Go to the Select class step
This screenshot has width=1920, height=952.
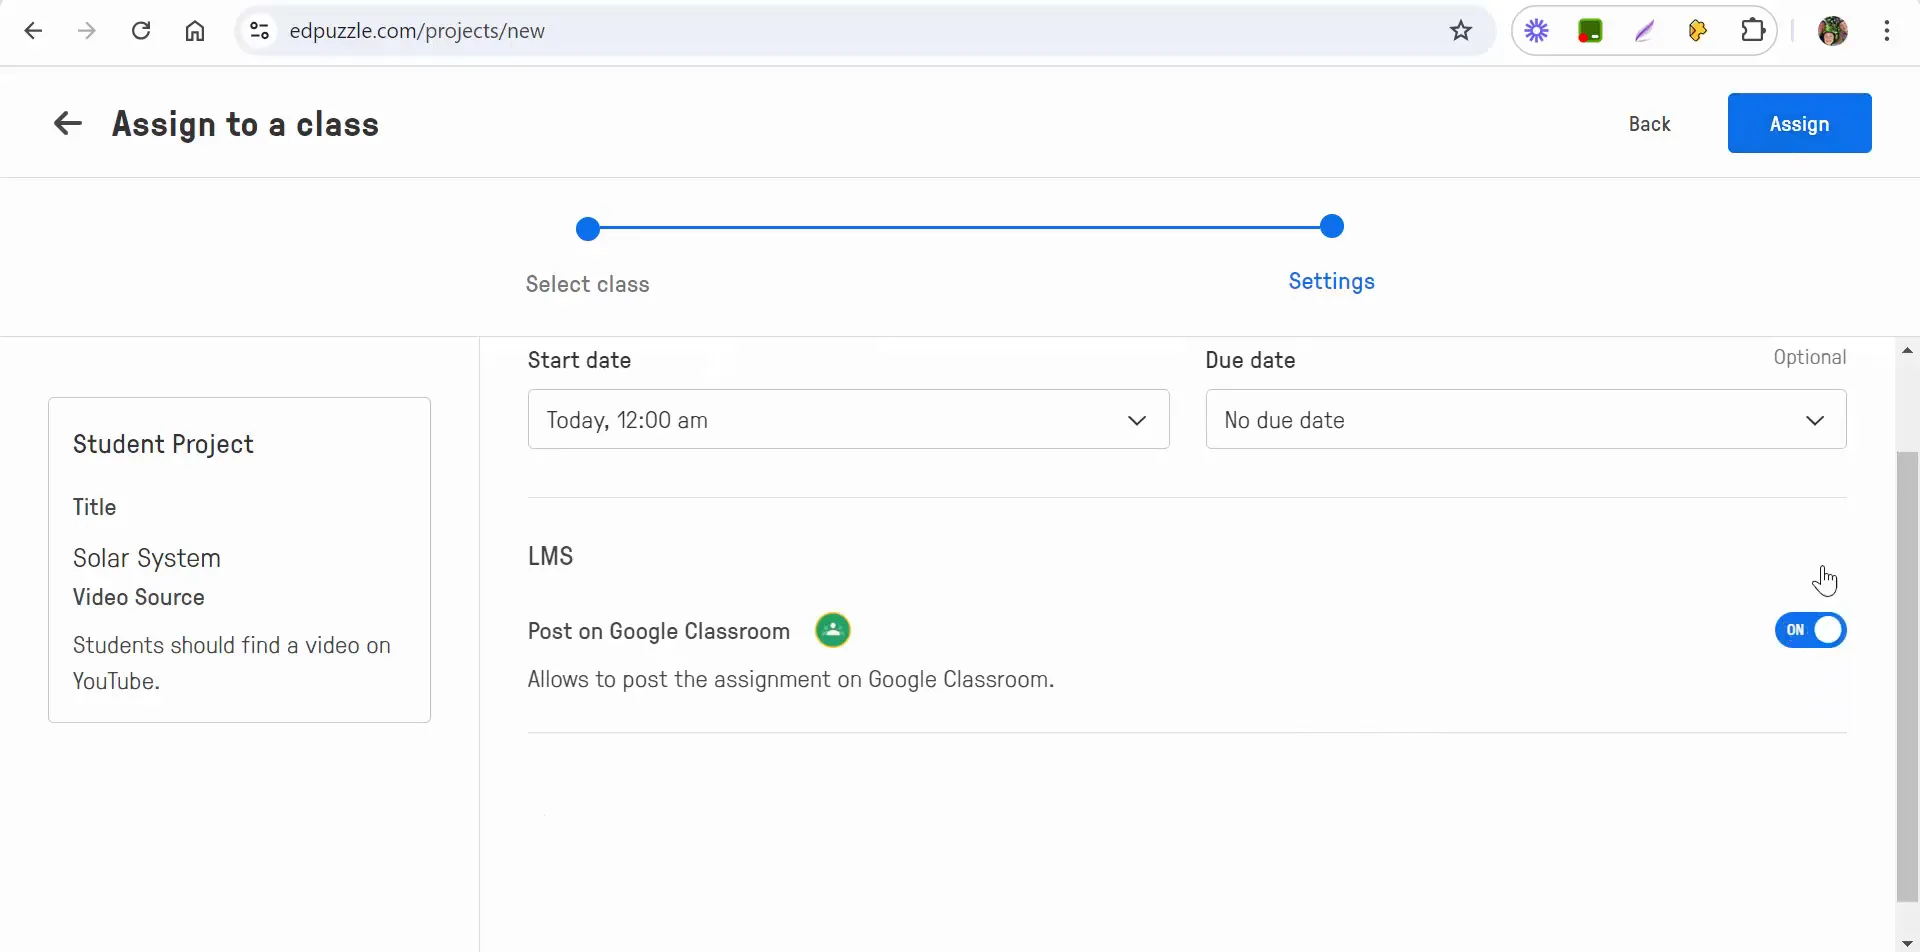pyautogui.click(x=588, y=284)
